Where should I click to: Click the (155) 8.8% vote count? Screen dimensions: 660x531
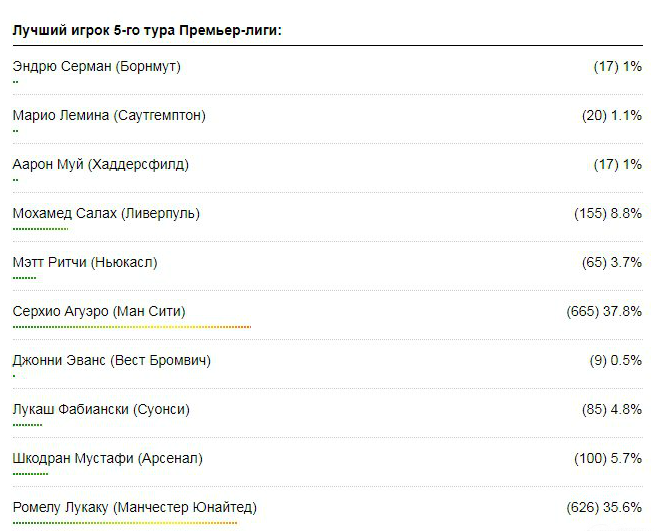pyautogui.click(x=608, y=213)
